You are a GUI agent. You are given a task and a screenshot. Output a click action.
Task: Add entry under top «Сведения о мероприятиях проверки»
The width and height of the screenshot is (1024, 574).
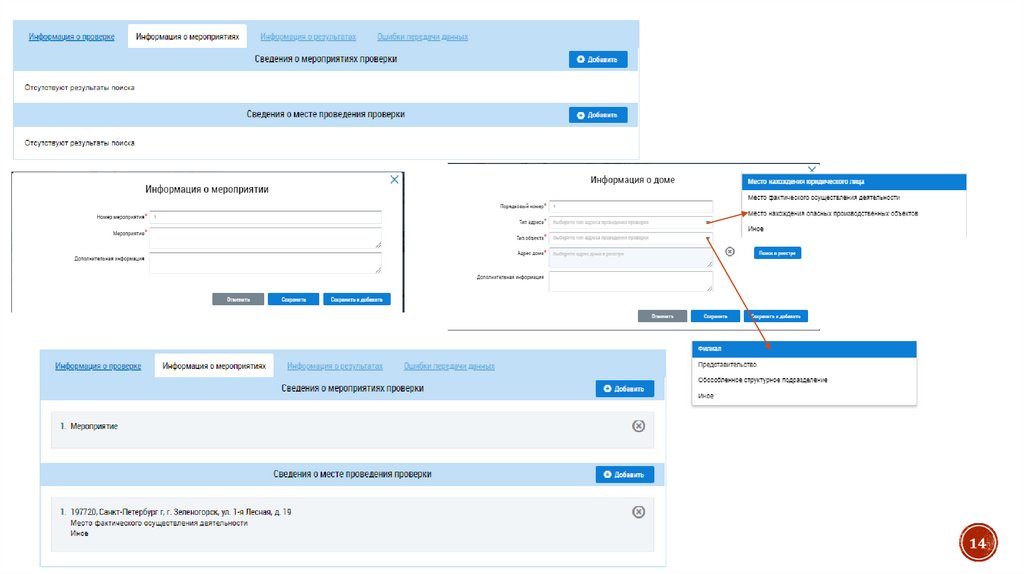click(598, 60)
